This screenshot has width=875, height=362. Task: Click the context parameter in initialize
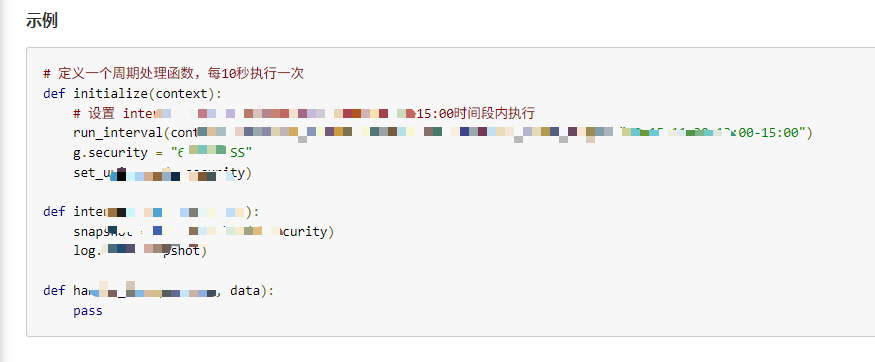pos(181,93)
